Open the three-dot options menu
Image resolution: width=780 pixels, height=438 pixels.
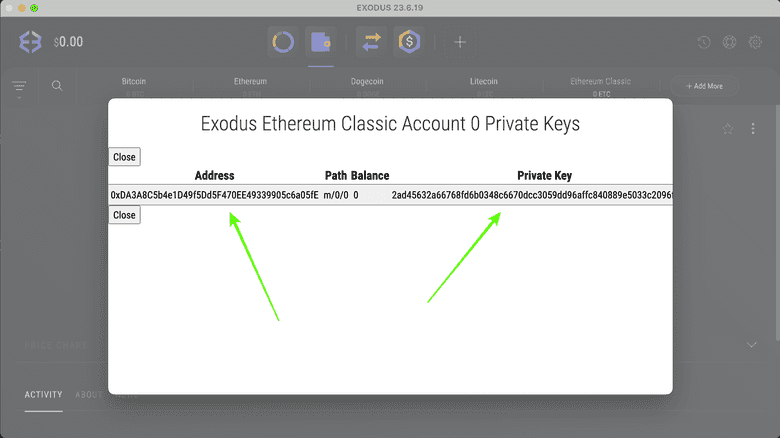coord(753,129)
